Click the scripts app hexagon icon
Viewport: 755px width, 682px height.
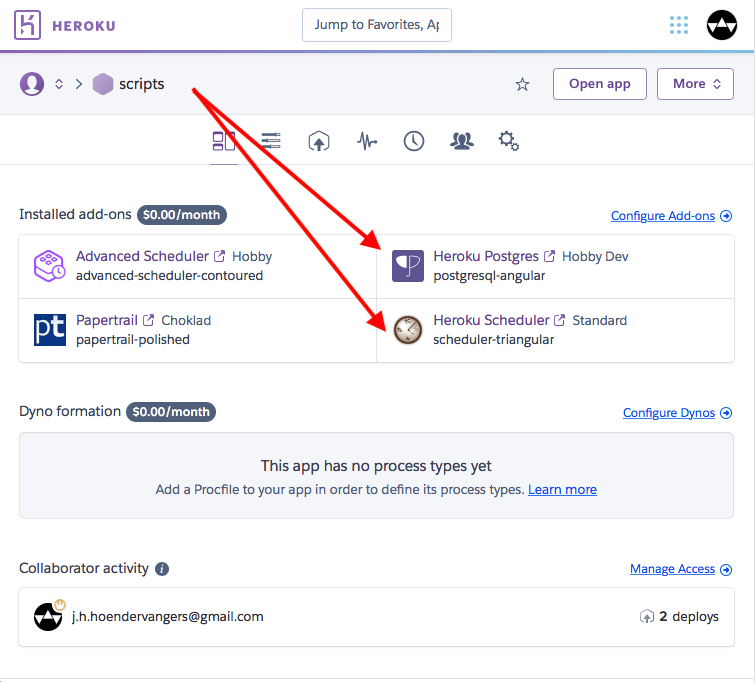(103, 84)
